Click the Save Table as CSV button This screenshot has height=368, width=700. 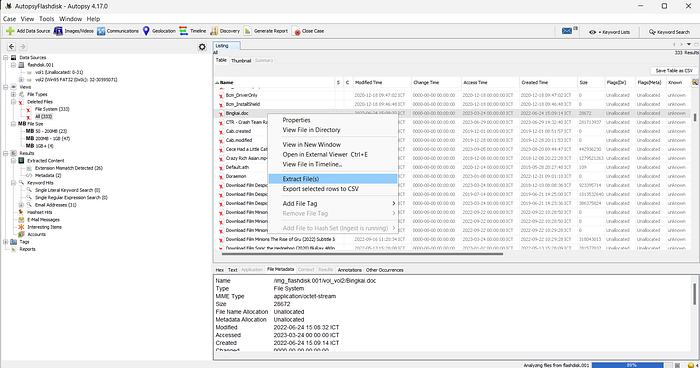click(674, 71)
